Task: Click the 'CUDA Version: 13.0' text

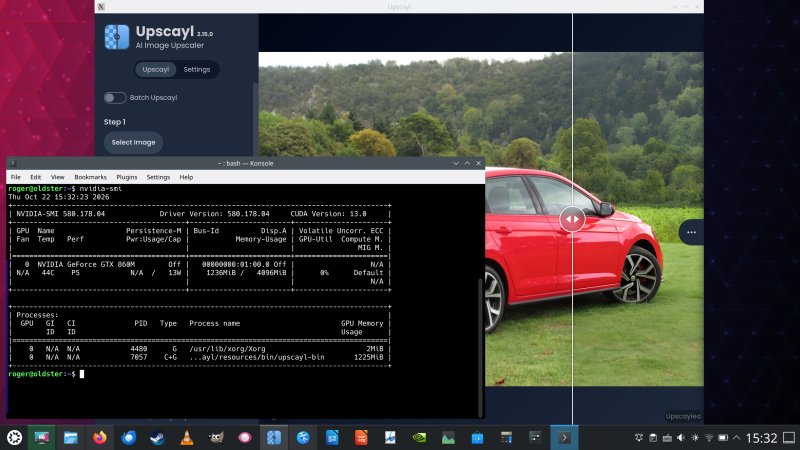Action: (328, 214)
